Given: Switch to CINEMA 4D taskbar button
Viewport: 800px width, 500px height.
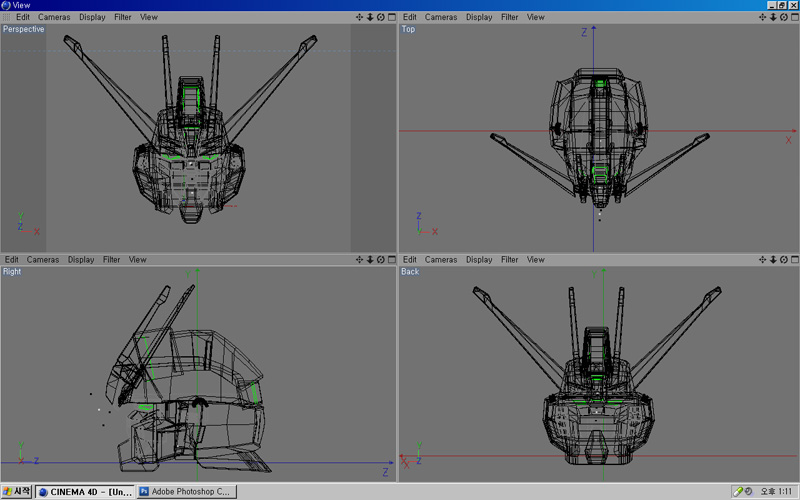Looking at the screenshot, I should pyautogui.click(x=85, y=492).
